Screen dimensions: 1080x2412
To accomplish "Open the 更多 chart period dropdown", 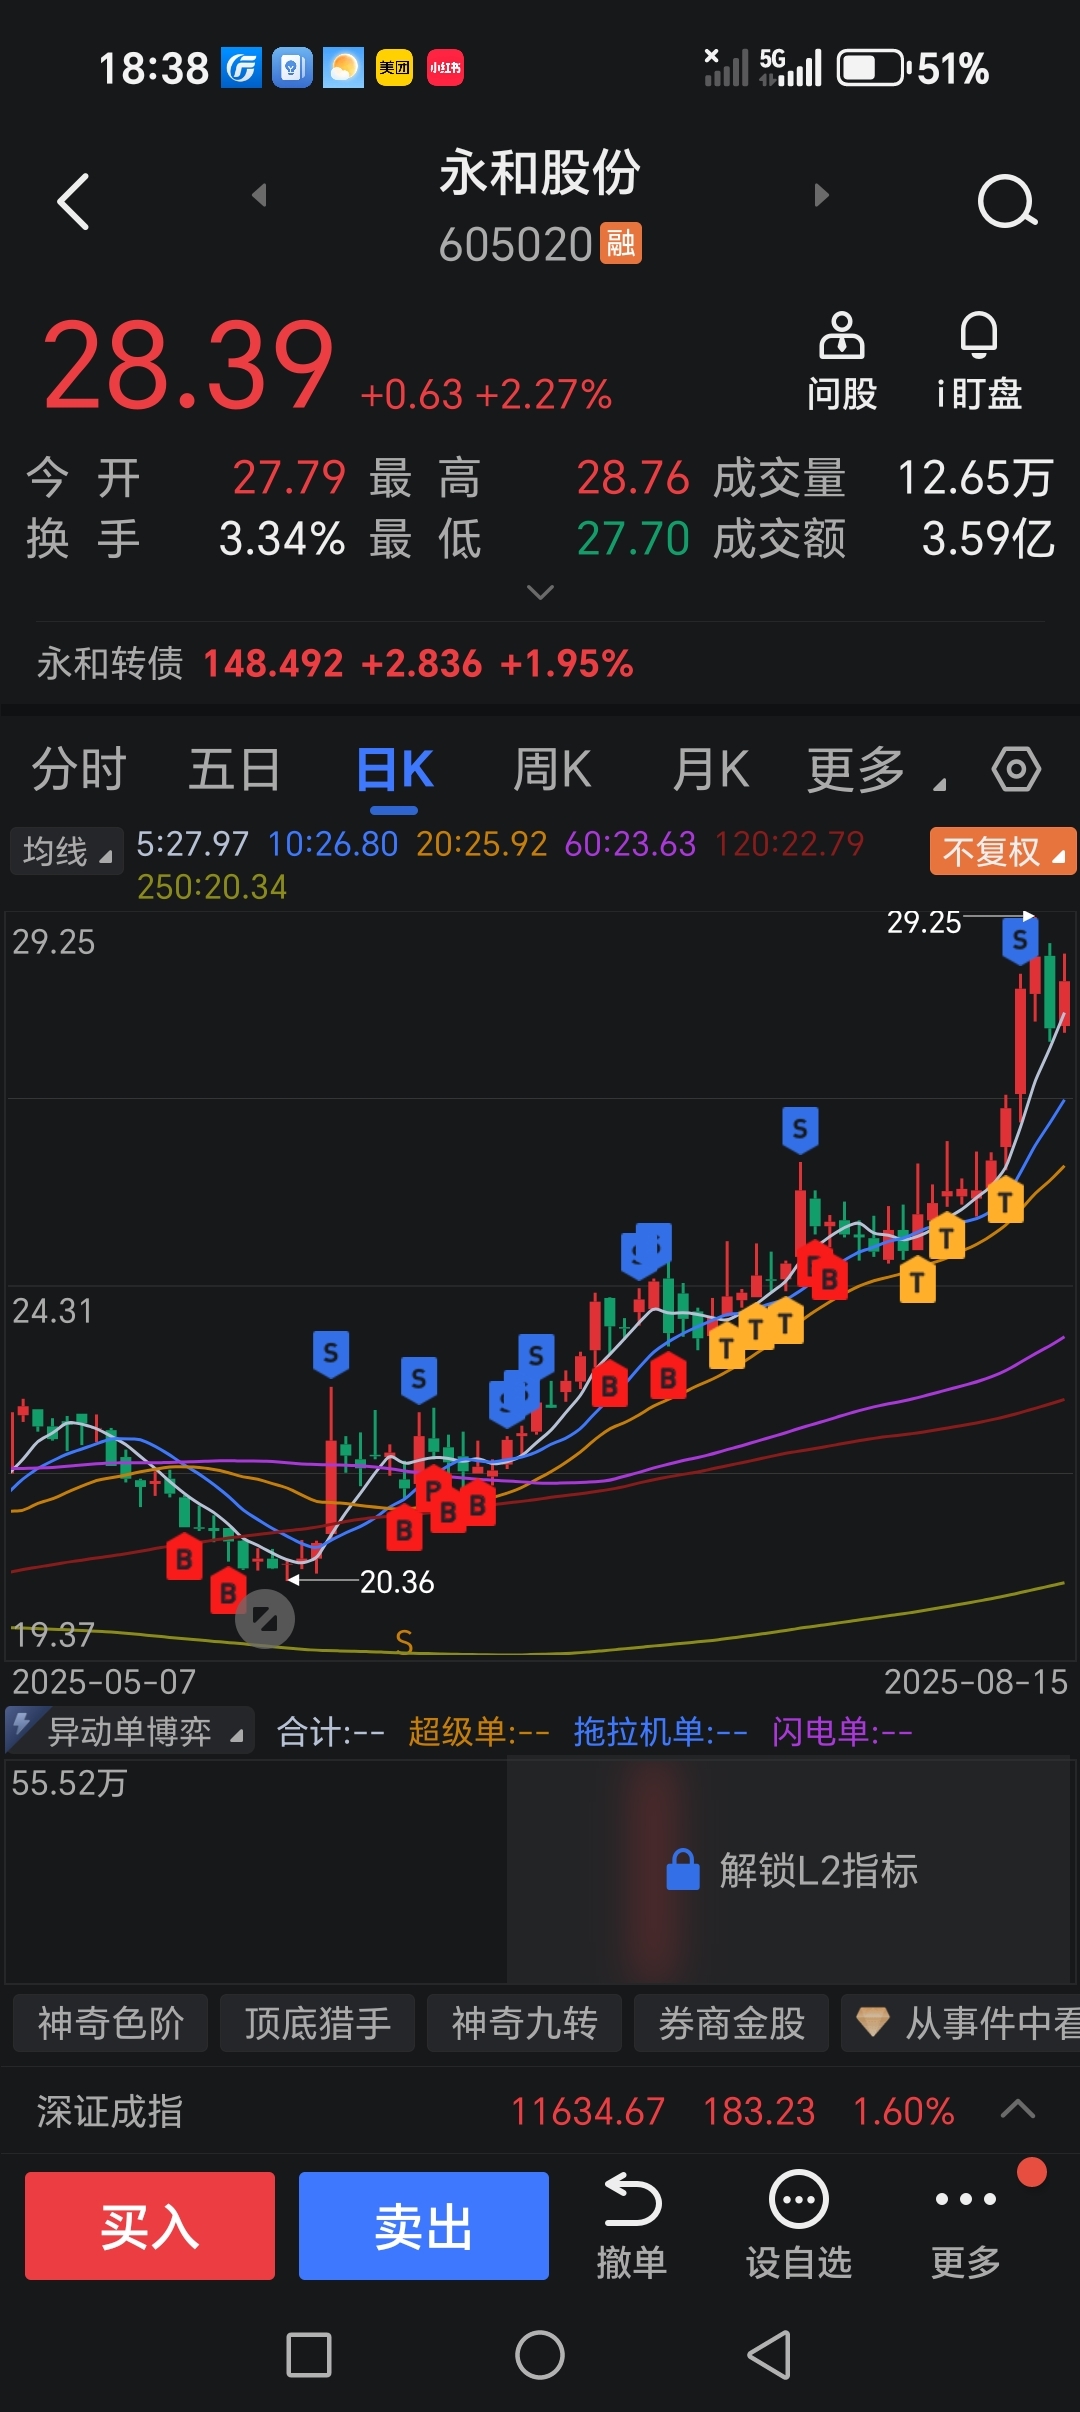I will point(876,770).
